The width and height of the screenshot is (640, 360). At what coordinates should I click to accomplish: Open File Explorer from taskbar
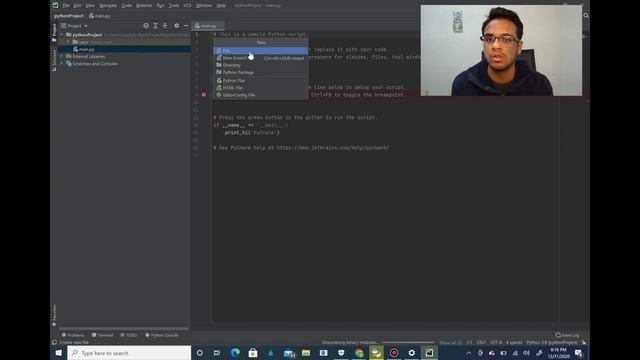306,353
